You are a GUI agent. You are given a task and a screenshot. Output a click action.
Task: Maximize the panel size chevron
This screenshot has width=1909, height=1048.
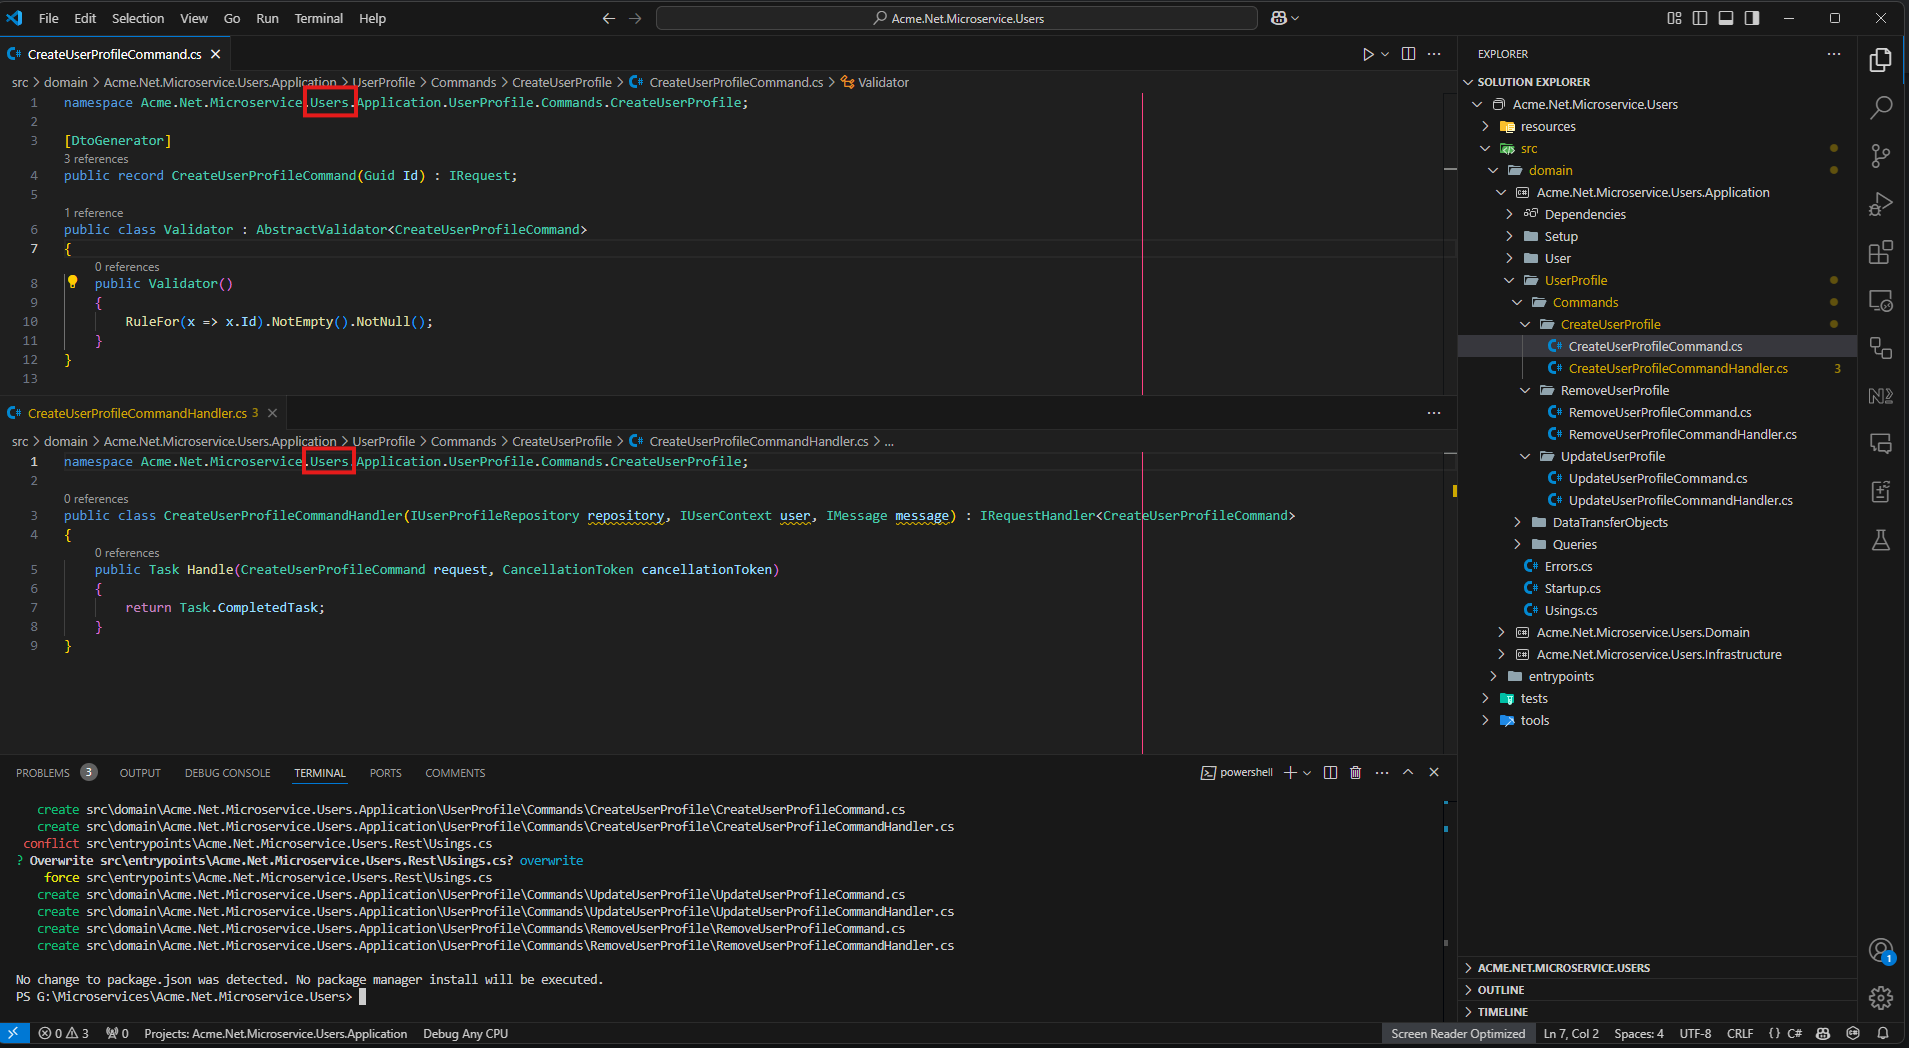[1408, 772]
